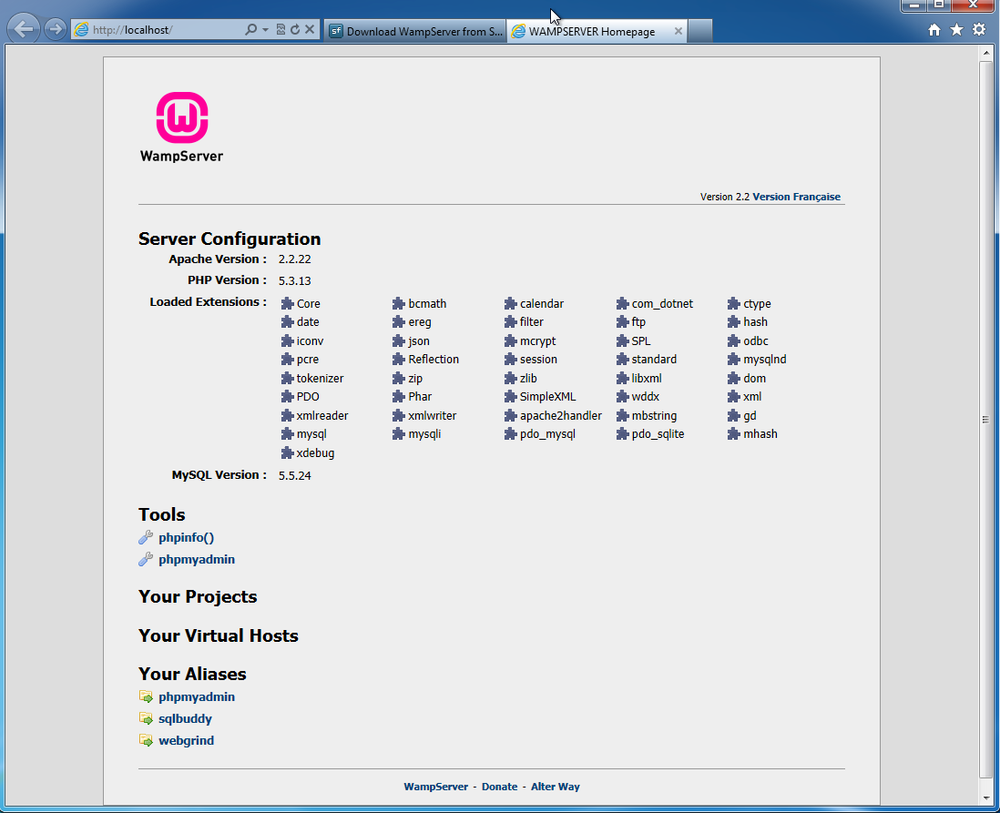The width and height of the screenshot is (1000, 813).
Task: Click the Your Virtual Hosts heading
Action: point(218,636)
